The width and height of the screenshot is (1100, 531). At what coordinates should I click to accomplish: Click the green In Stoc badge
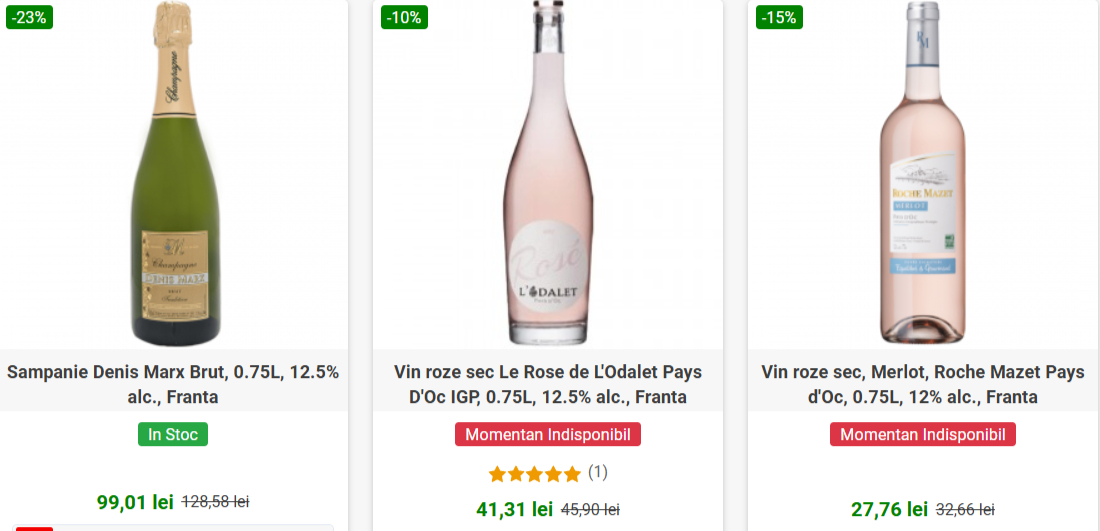point(173,435)
